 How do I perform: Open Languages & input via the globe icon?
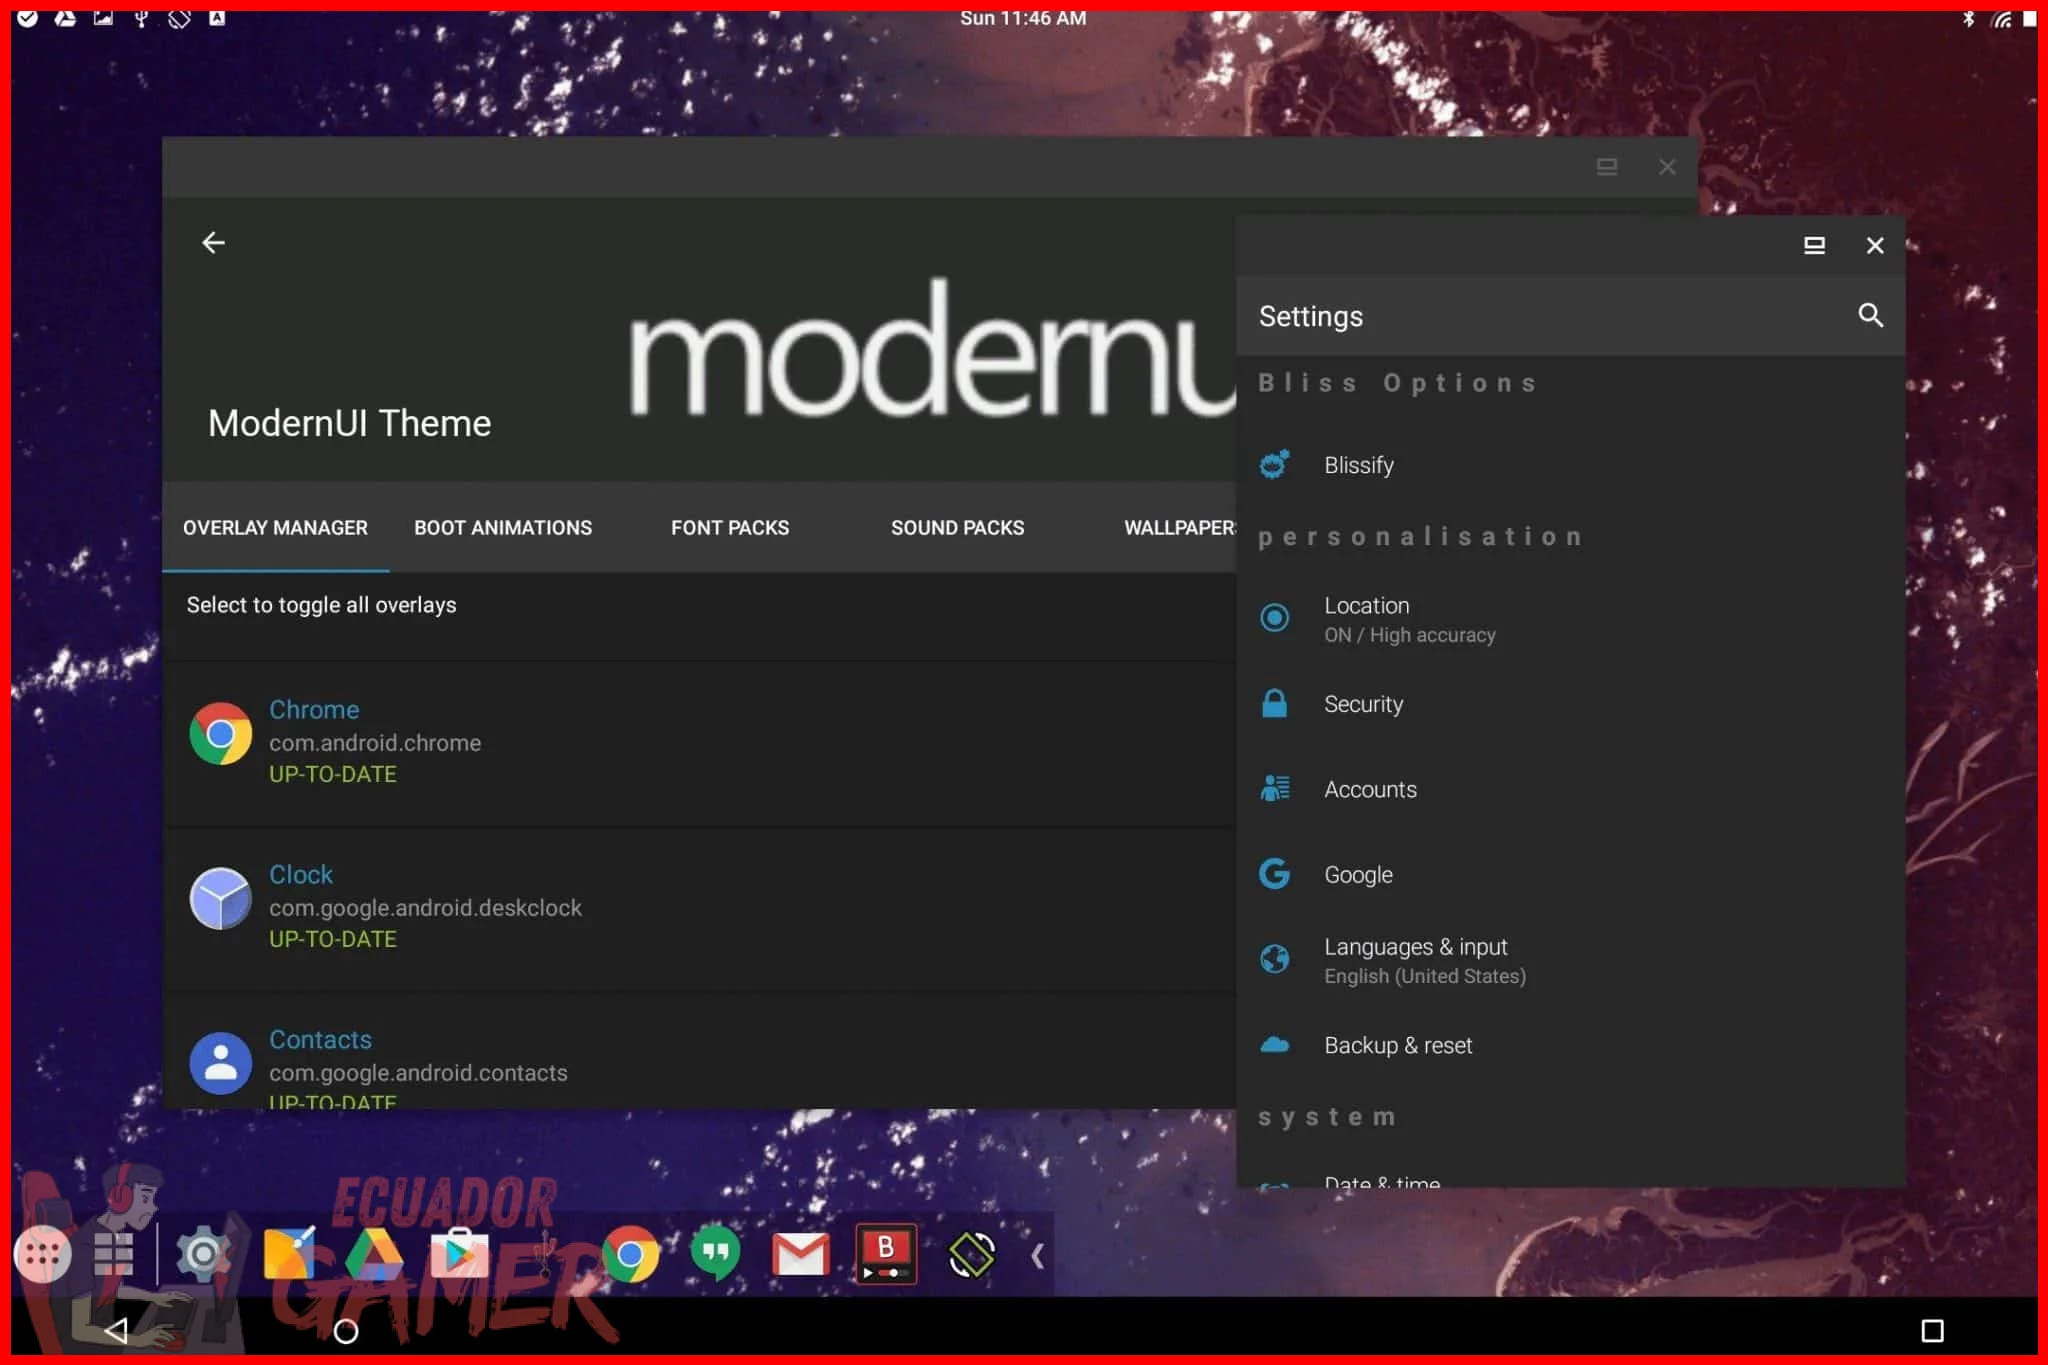[1274, 959]
